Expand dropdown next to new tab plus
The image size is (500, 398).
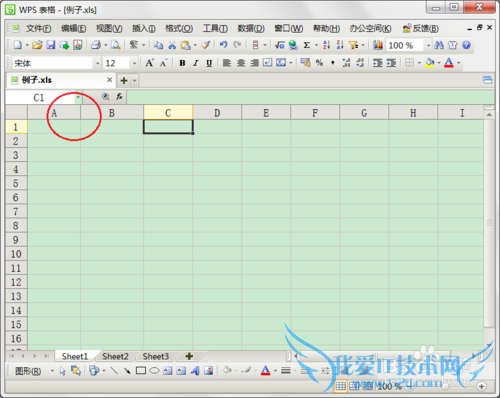134,80
